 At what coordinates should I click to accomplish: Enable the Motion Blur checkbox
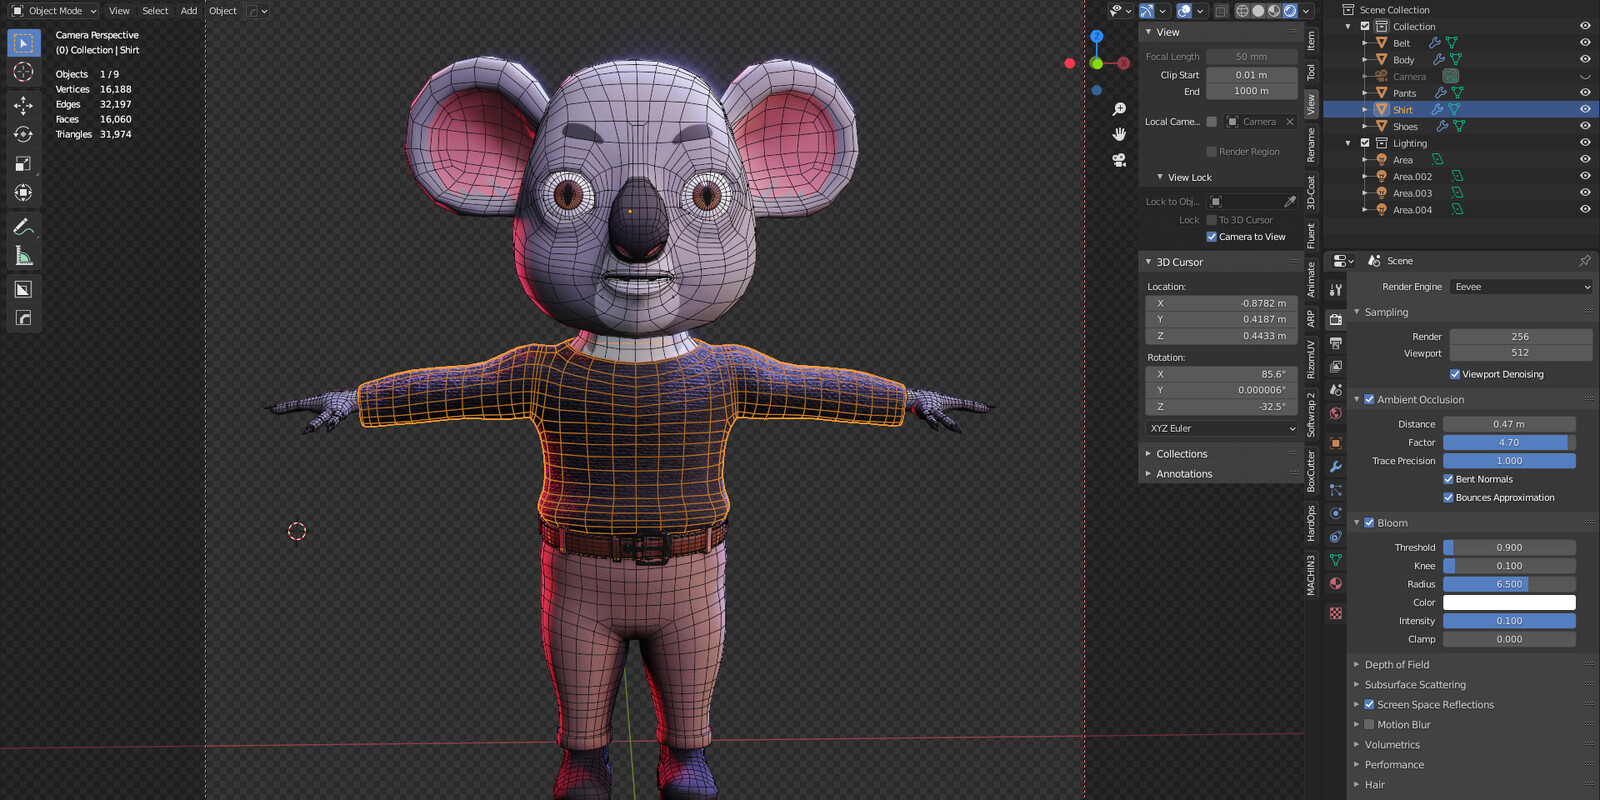pos(1369,724)
